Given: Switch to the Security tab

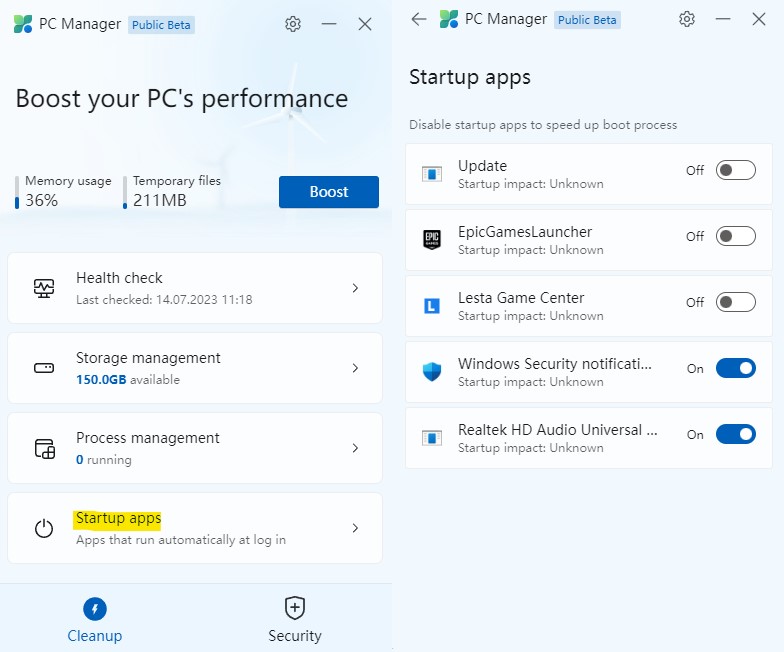Looking at the screenshot, I should click(x=294, y=619).
